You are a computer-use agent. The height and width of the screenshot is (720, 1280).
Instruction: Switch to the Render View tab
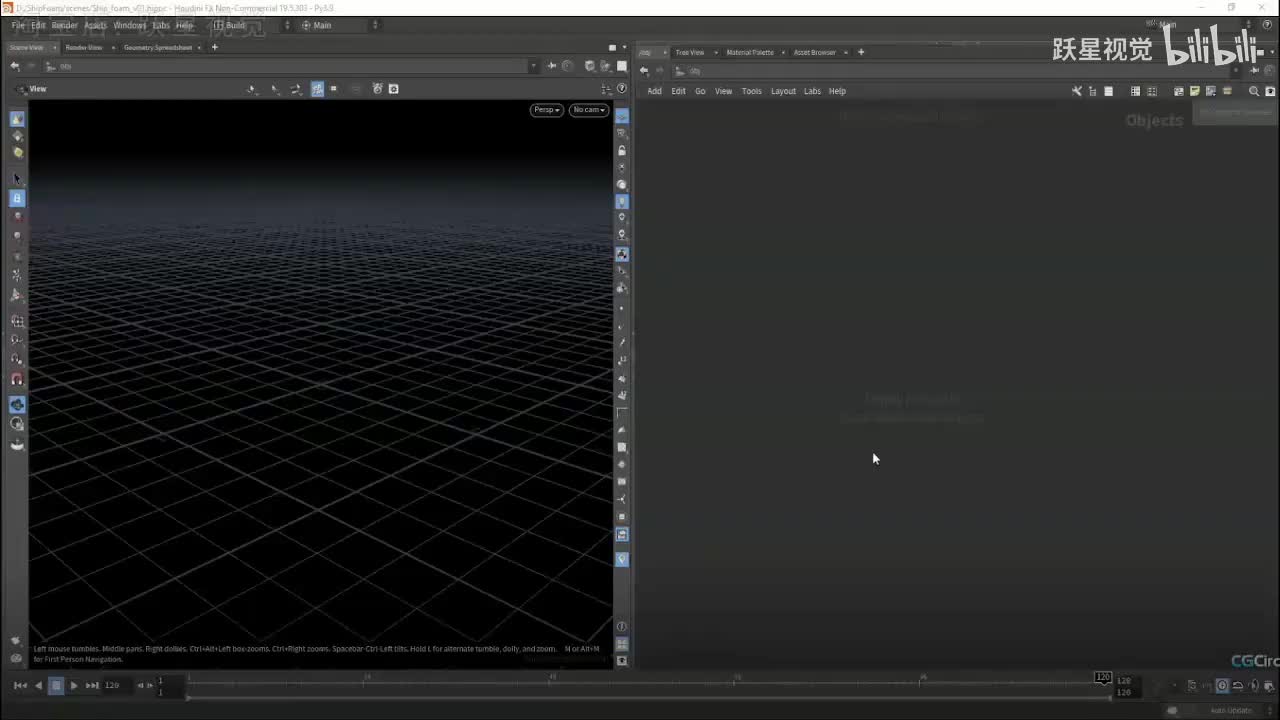(x=84, y=47)
